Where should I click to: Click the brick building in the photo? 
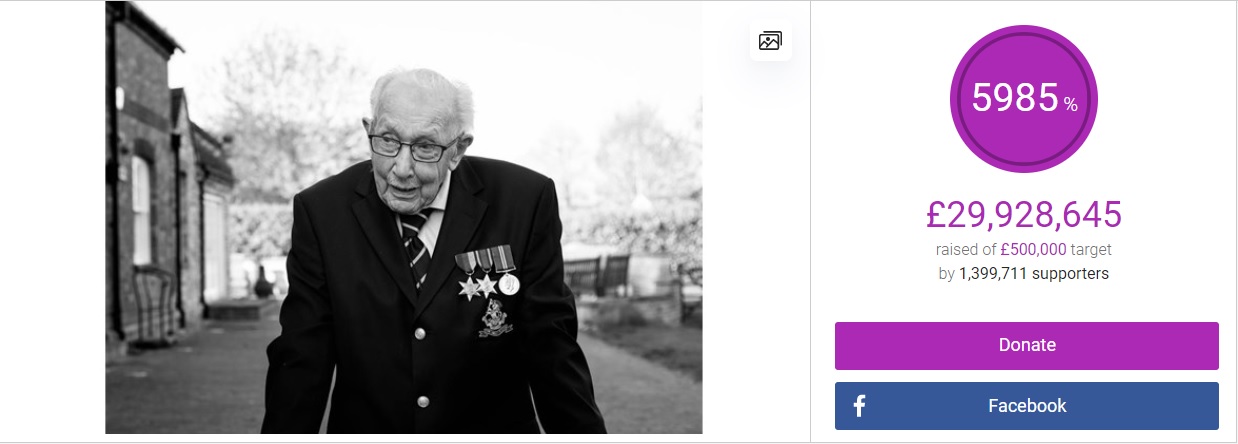[x=150, y=180]
